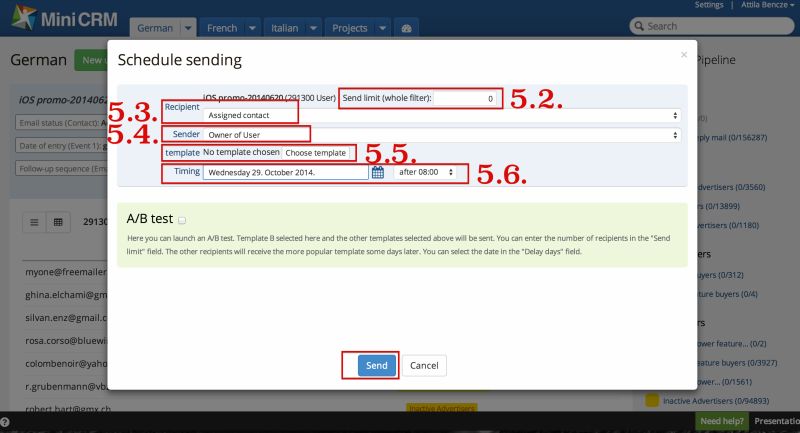Click the Choose template button

coord(315,152)
